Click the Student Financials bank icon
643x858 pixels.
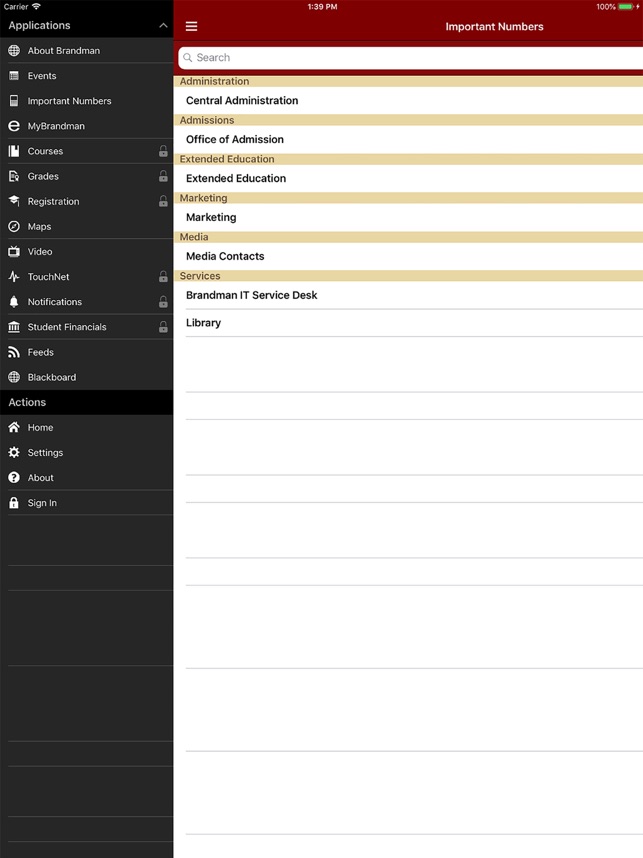point(14,327)
